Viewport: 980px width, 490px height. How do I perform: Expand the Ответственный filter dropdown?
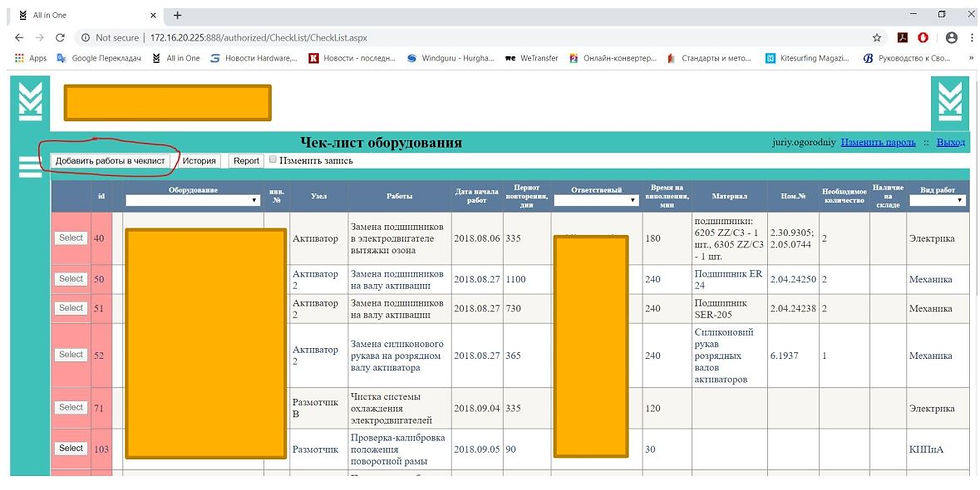pos(596,201)
